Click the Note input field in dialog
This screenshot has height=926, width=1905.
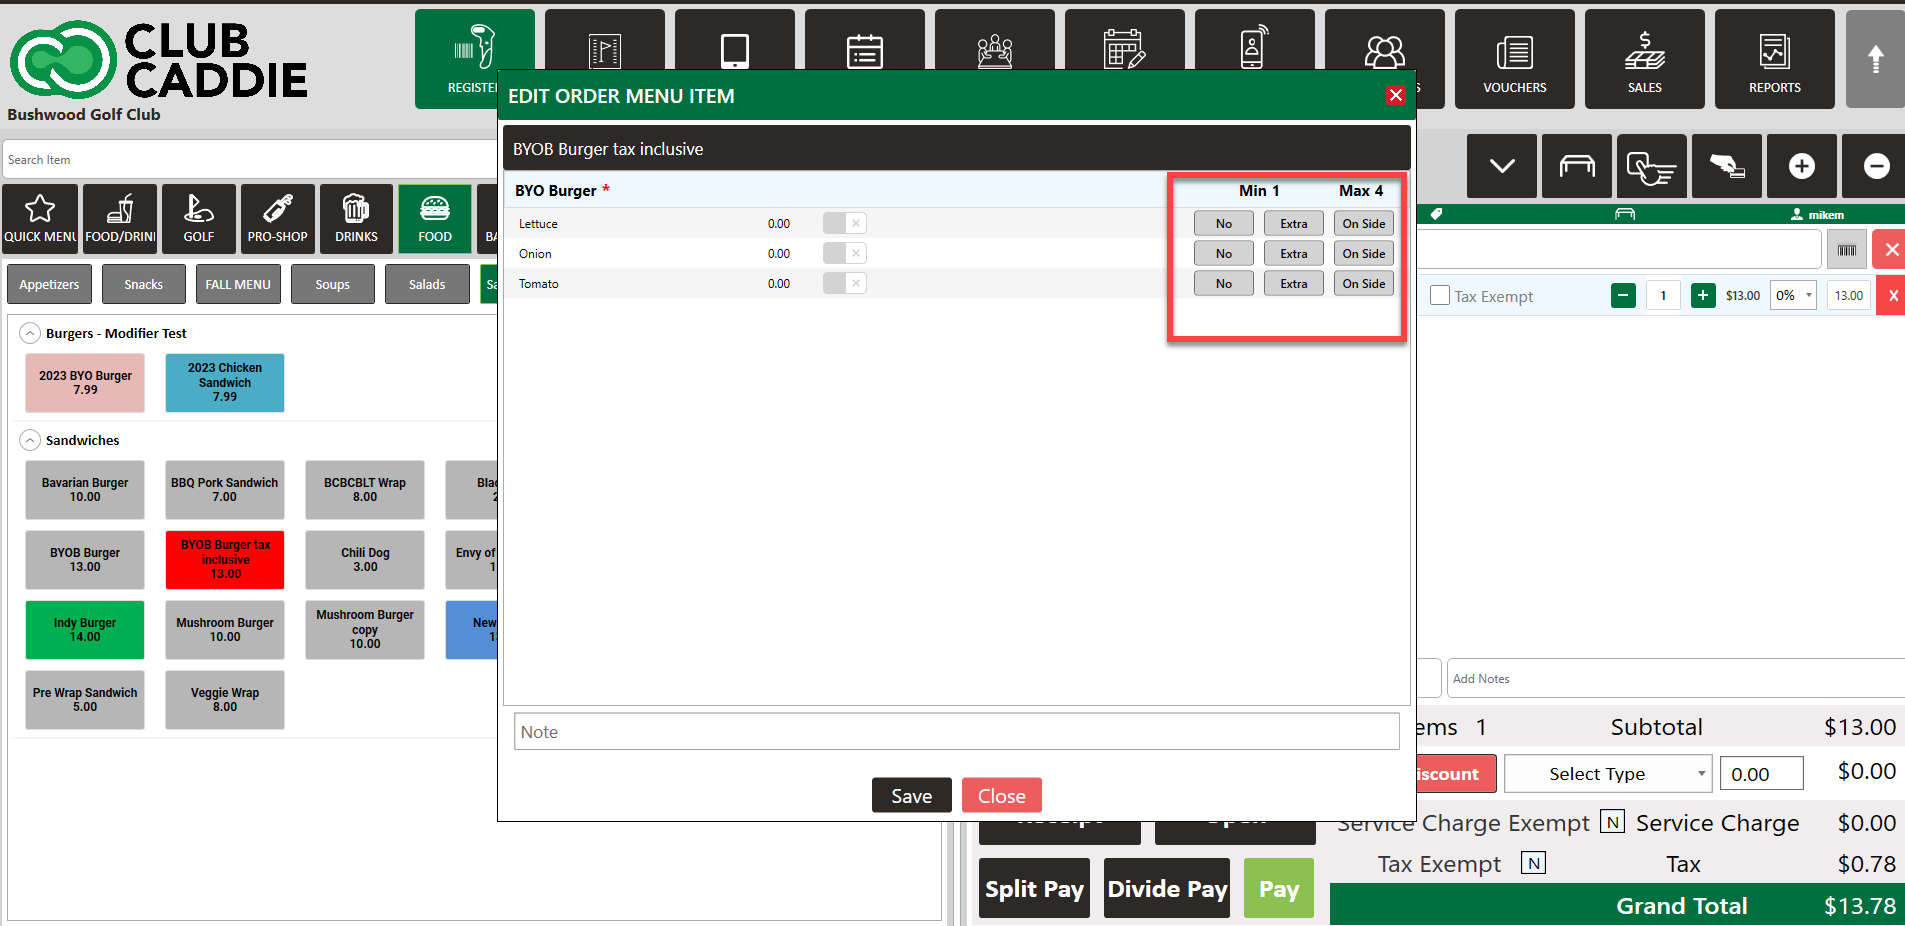tap(956, 732)
